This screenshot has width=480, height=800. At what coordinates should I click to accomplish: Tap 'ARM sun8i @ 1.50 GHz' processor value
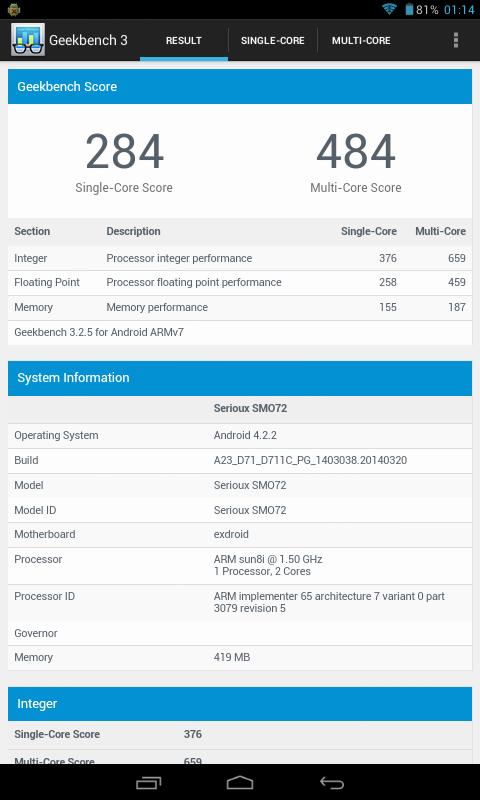pyautogui.click(x=268, y=559)
